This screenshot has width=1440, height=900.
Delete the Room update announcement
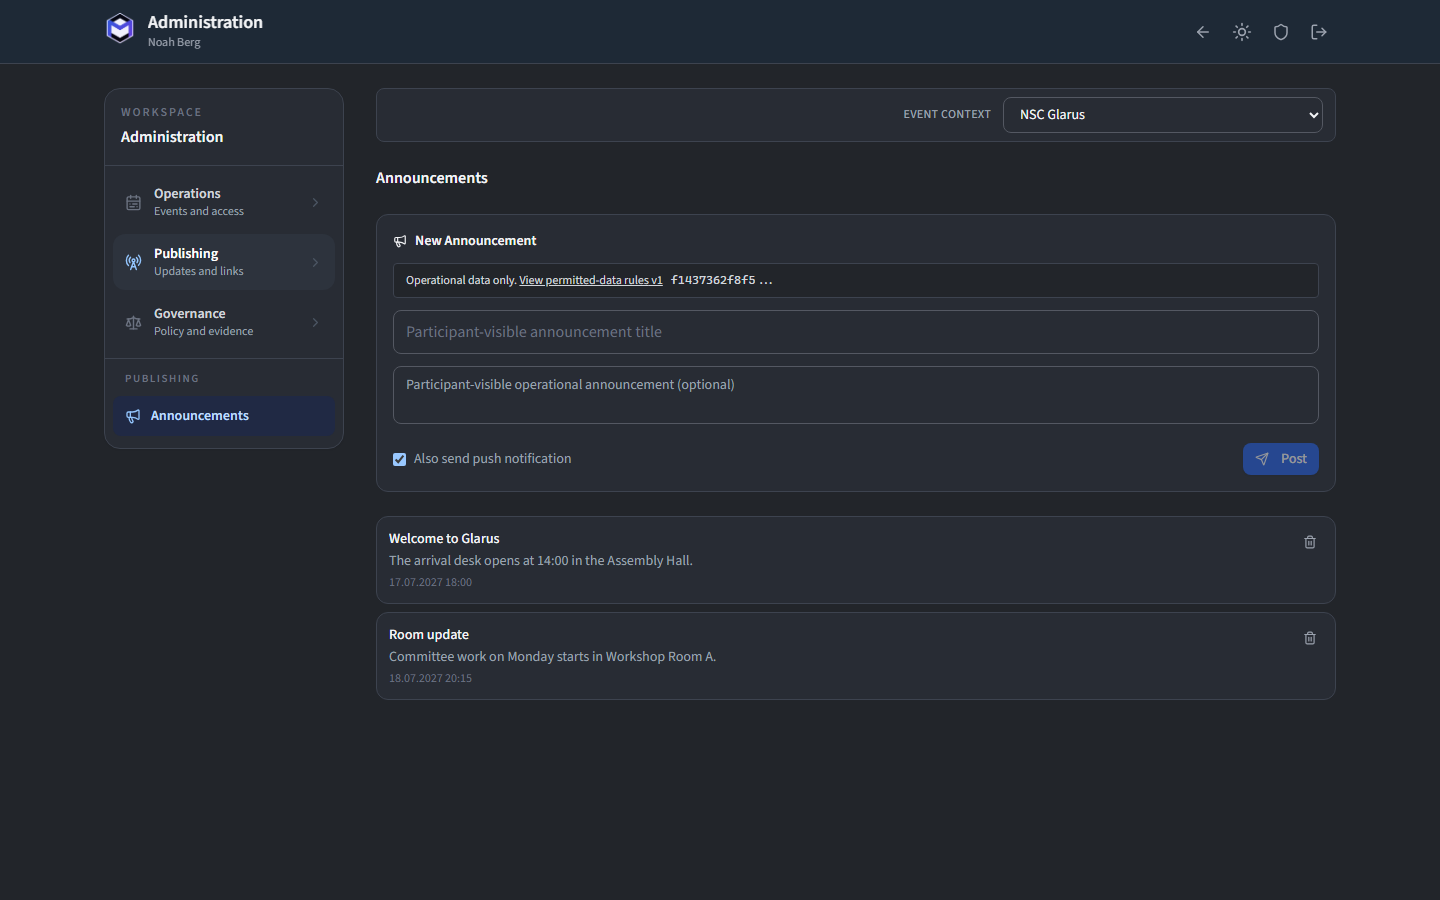tap(1310, 638)
